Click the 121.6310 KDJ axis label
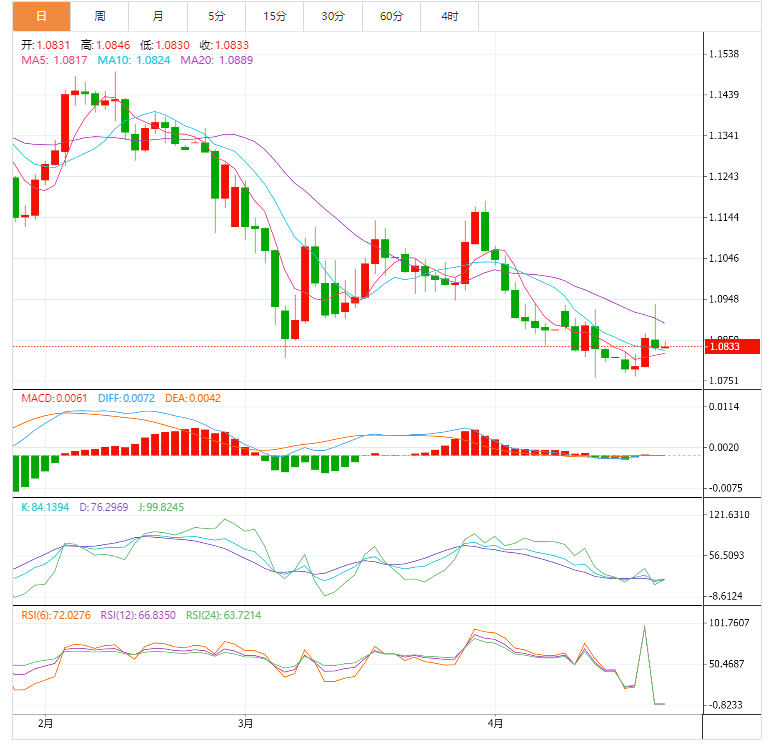The width and height of the screenshot is (770, 749). (729, 515)
